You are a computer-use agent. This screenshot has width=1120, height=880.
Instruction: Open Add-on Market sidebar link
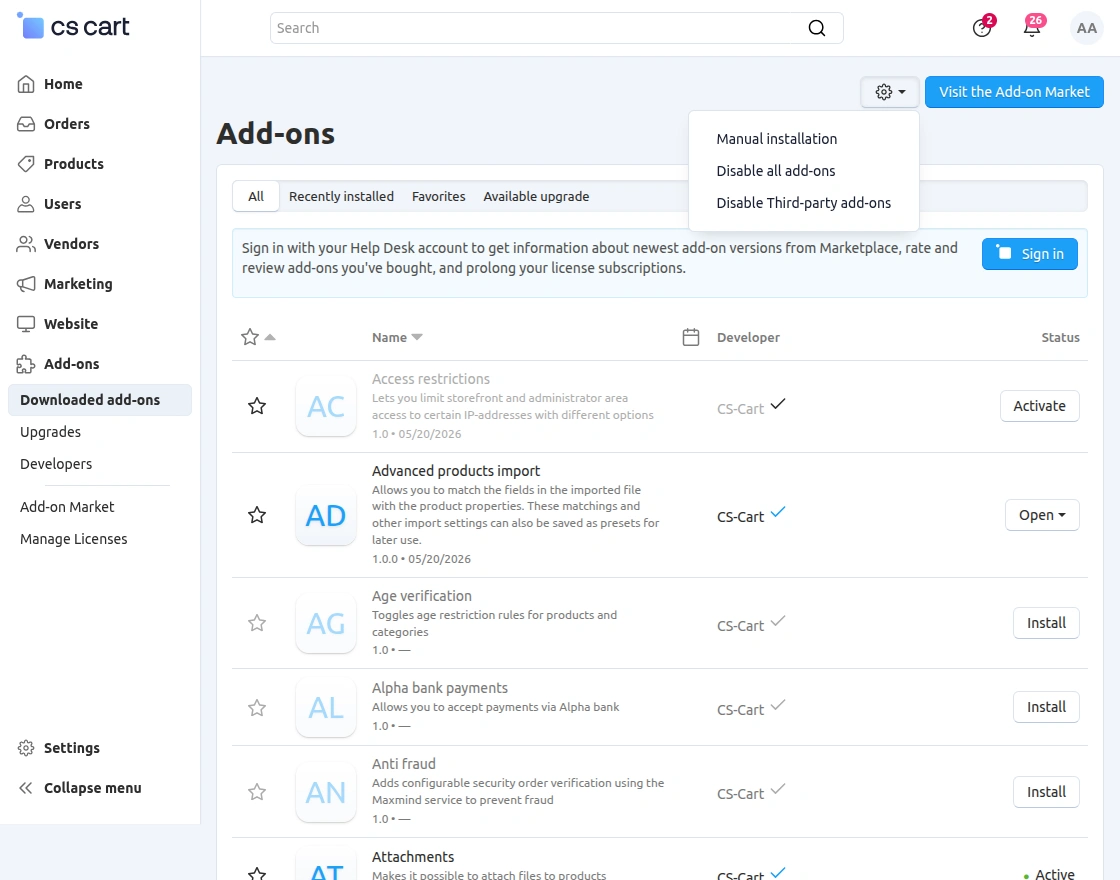tap(67, 507)
